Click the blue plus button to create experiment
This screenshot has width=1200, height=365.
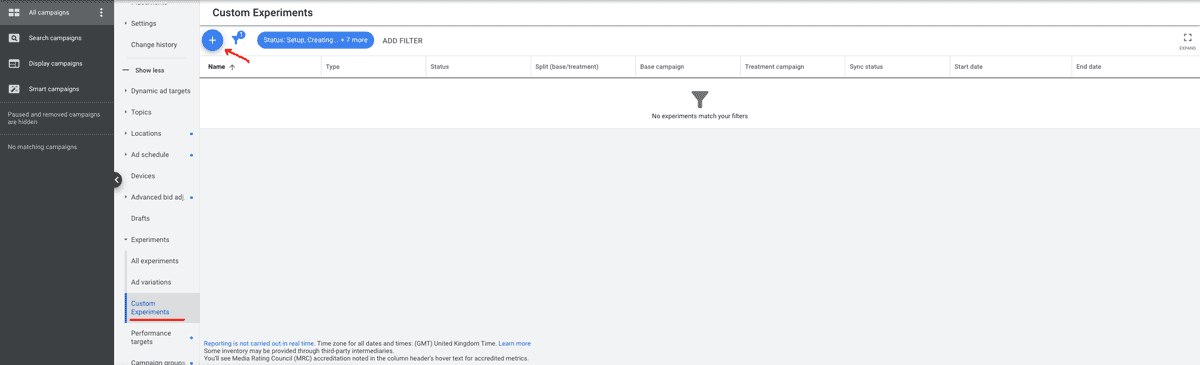point(212,40)
